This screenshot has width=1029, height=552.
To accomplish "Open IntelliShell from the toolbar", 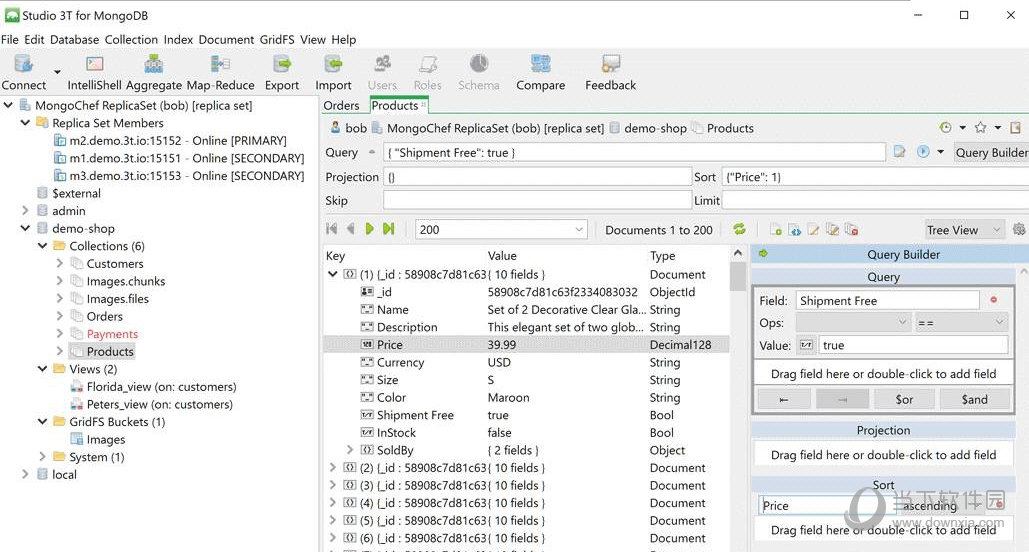I will (x=94, y=64).
